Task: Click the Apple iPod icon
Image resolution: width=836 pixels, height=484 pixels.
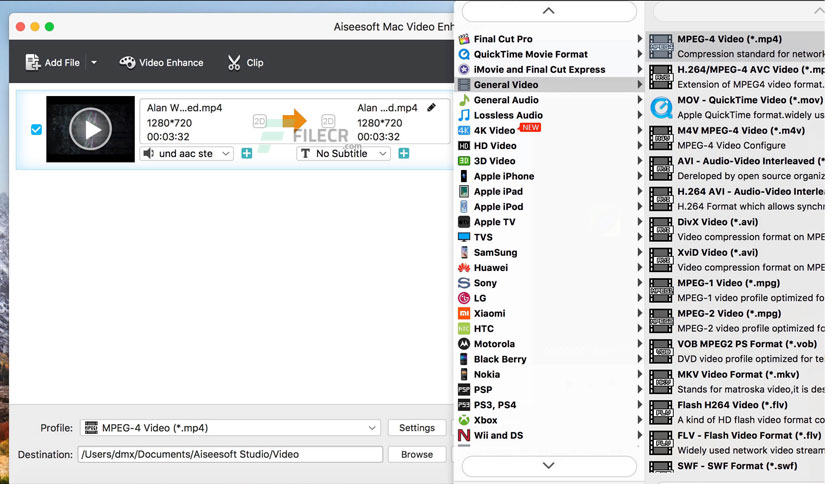Action: click(x=464, y=206)
